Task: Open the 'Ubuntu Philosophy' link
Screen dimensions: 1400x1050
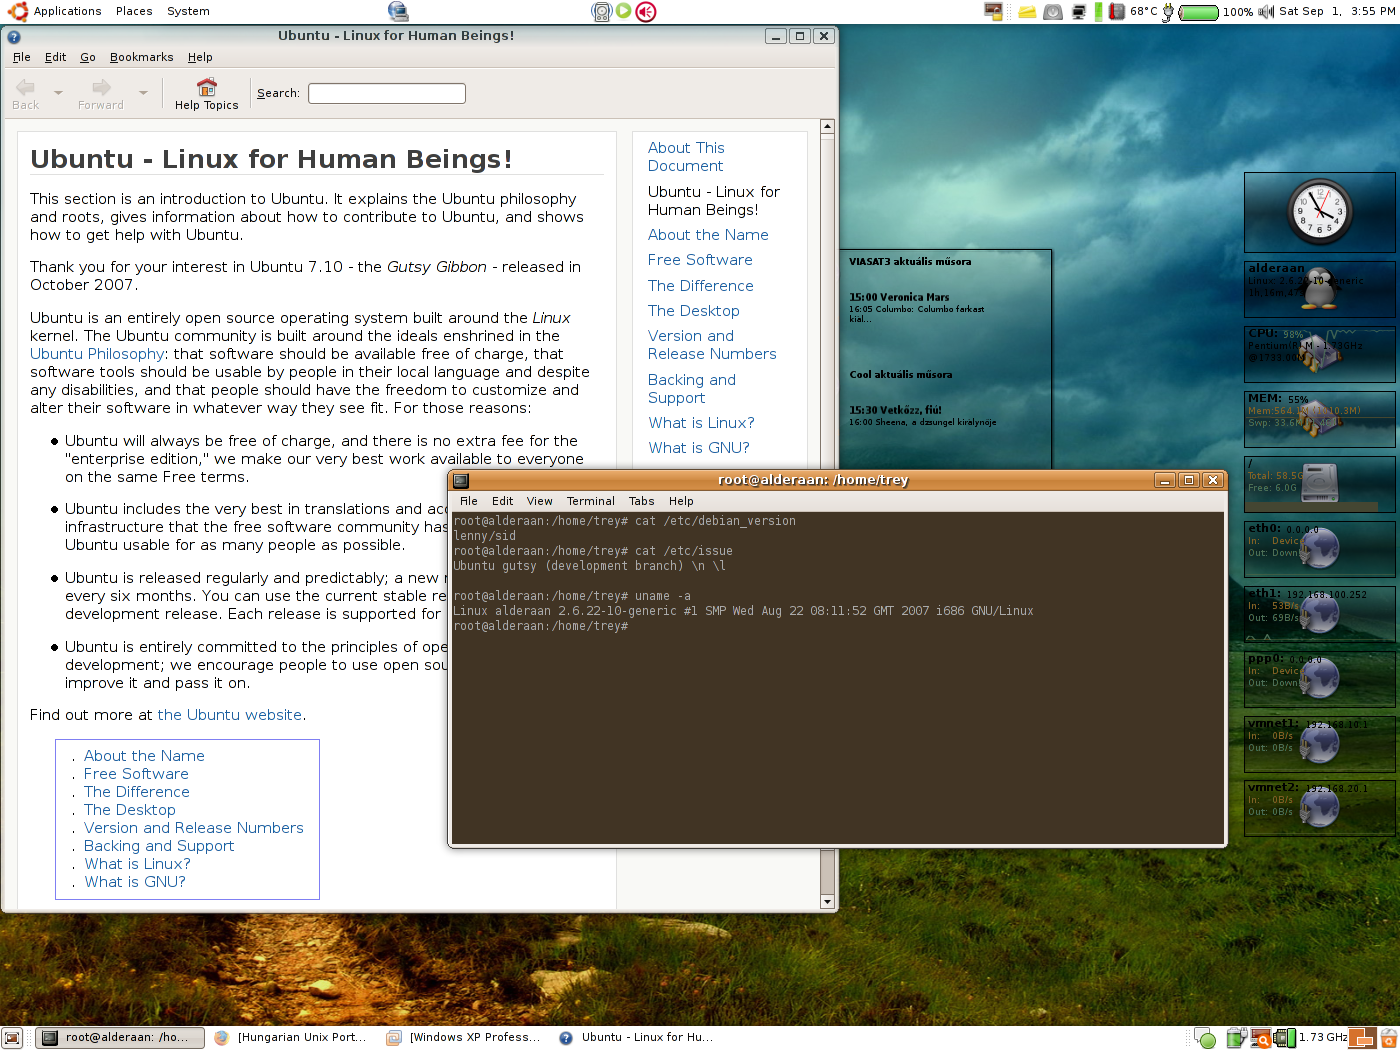Action: (97, 354)
